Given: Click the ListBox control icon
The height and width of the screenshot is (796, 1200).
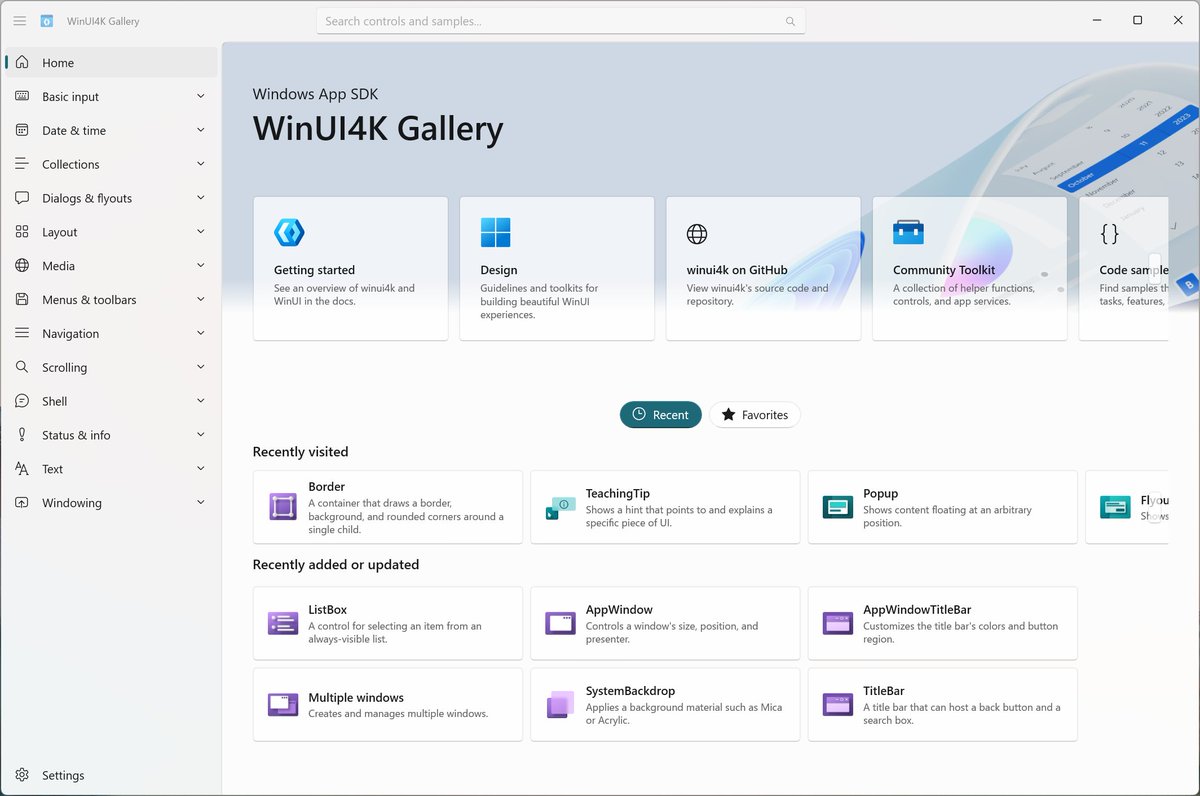Looking at the screenshot, I should click(283, 623).
